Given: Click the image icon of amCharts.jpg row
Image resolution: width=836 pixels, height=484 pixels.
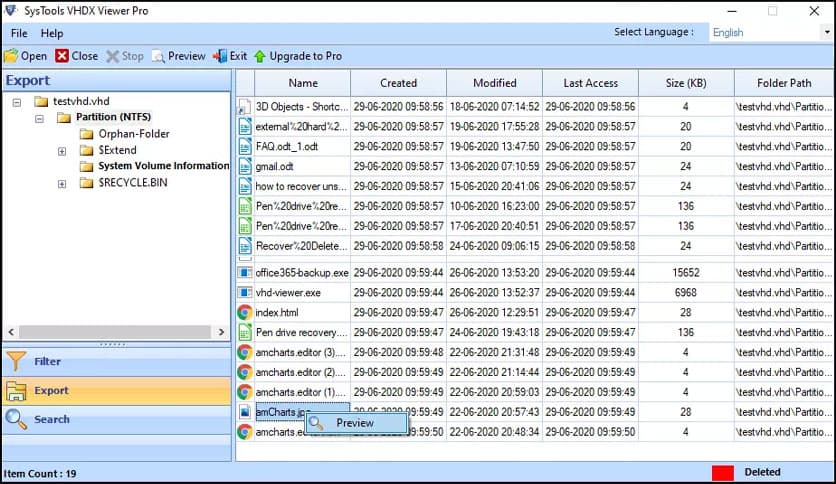Looking at the screenshot, I should pos(245,412).
